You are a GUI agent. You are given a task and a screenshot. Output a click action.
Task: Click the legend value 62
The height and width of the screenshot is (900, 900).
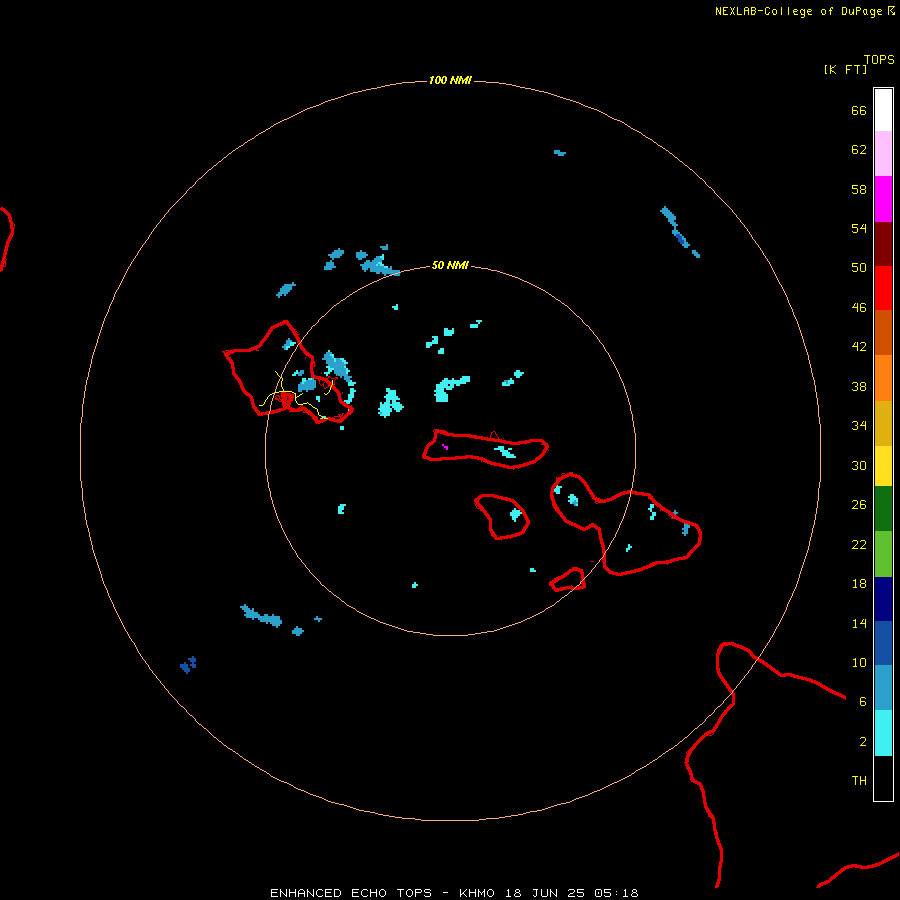point(859,150)
